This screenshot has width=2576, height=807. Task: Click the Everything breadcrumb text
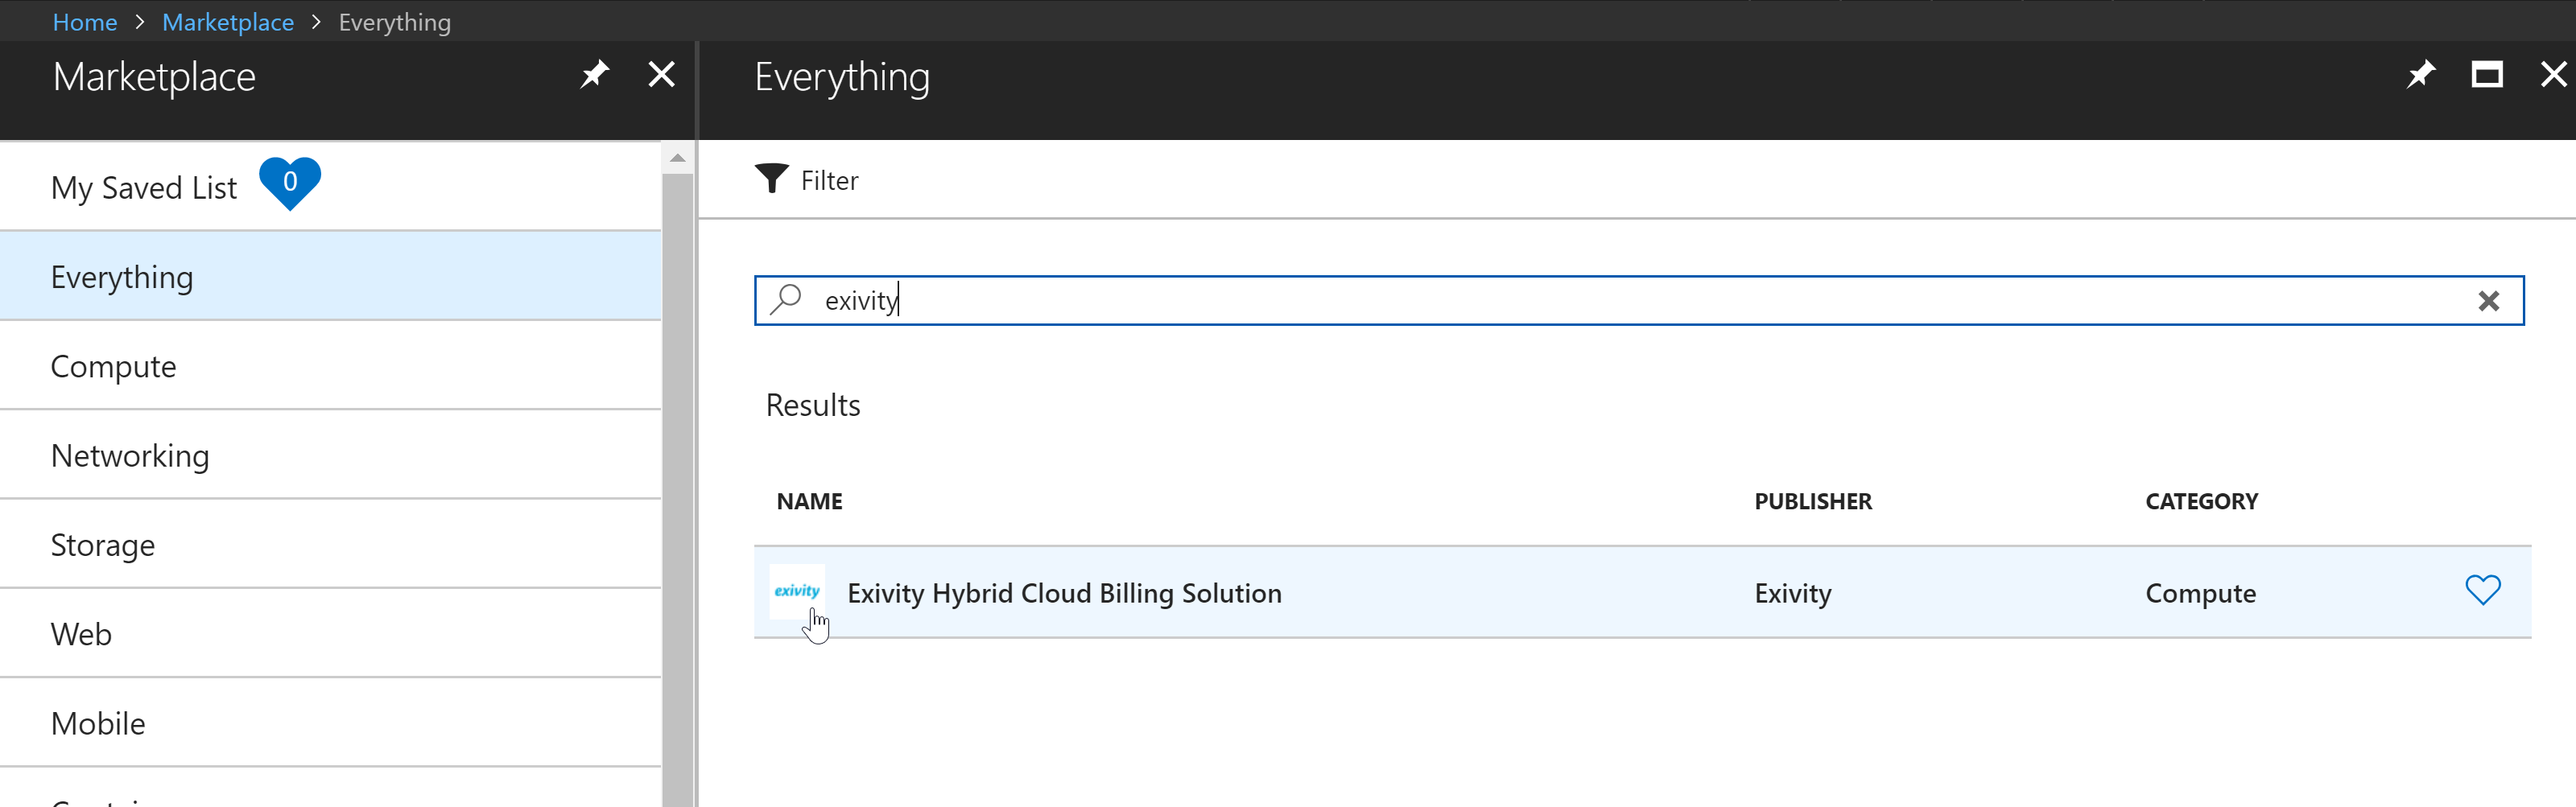click(394, 22)
